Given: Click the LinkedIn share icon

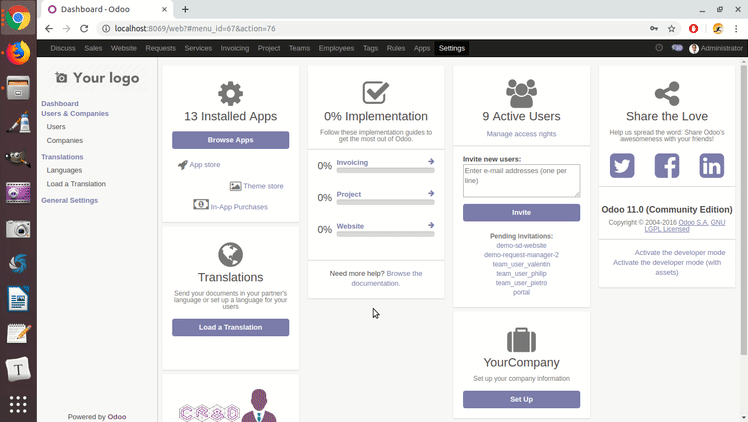Looking at the screenshot, I should point(712,165).
